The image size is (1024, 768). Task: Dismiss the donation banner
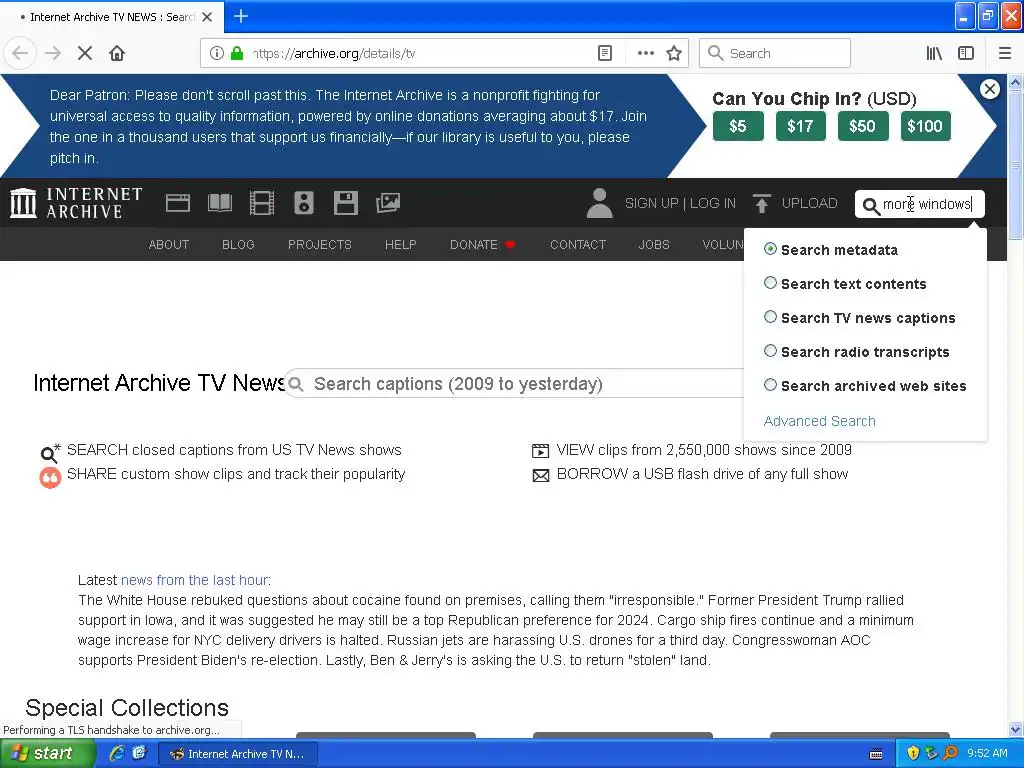click(989, 89)
